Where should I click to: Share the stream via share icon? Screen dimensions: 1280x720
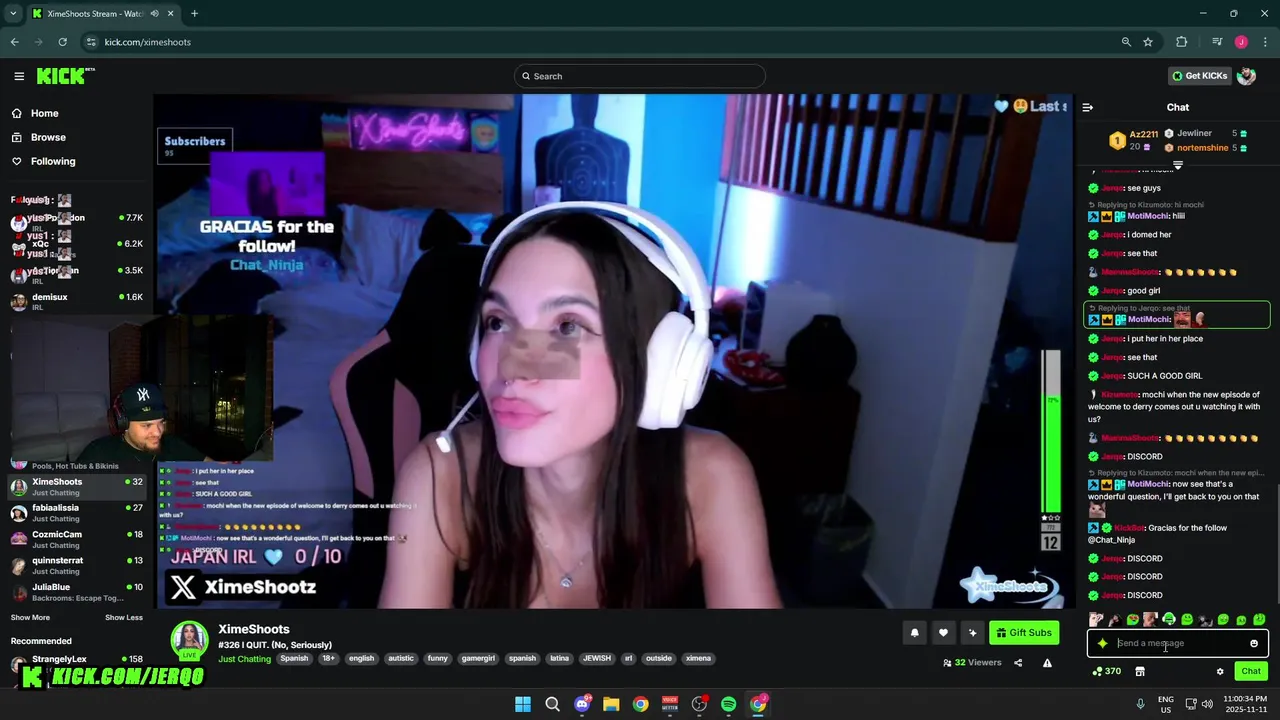pyautogui.click(x=1018, y=663)
